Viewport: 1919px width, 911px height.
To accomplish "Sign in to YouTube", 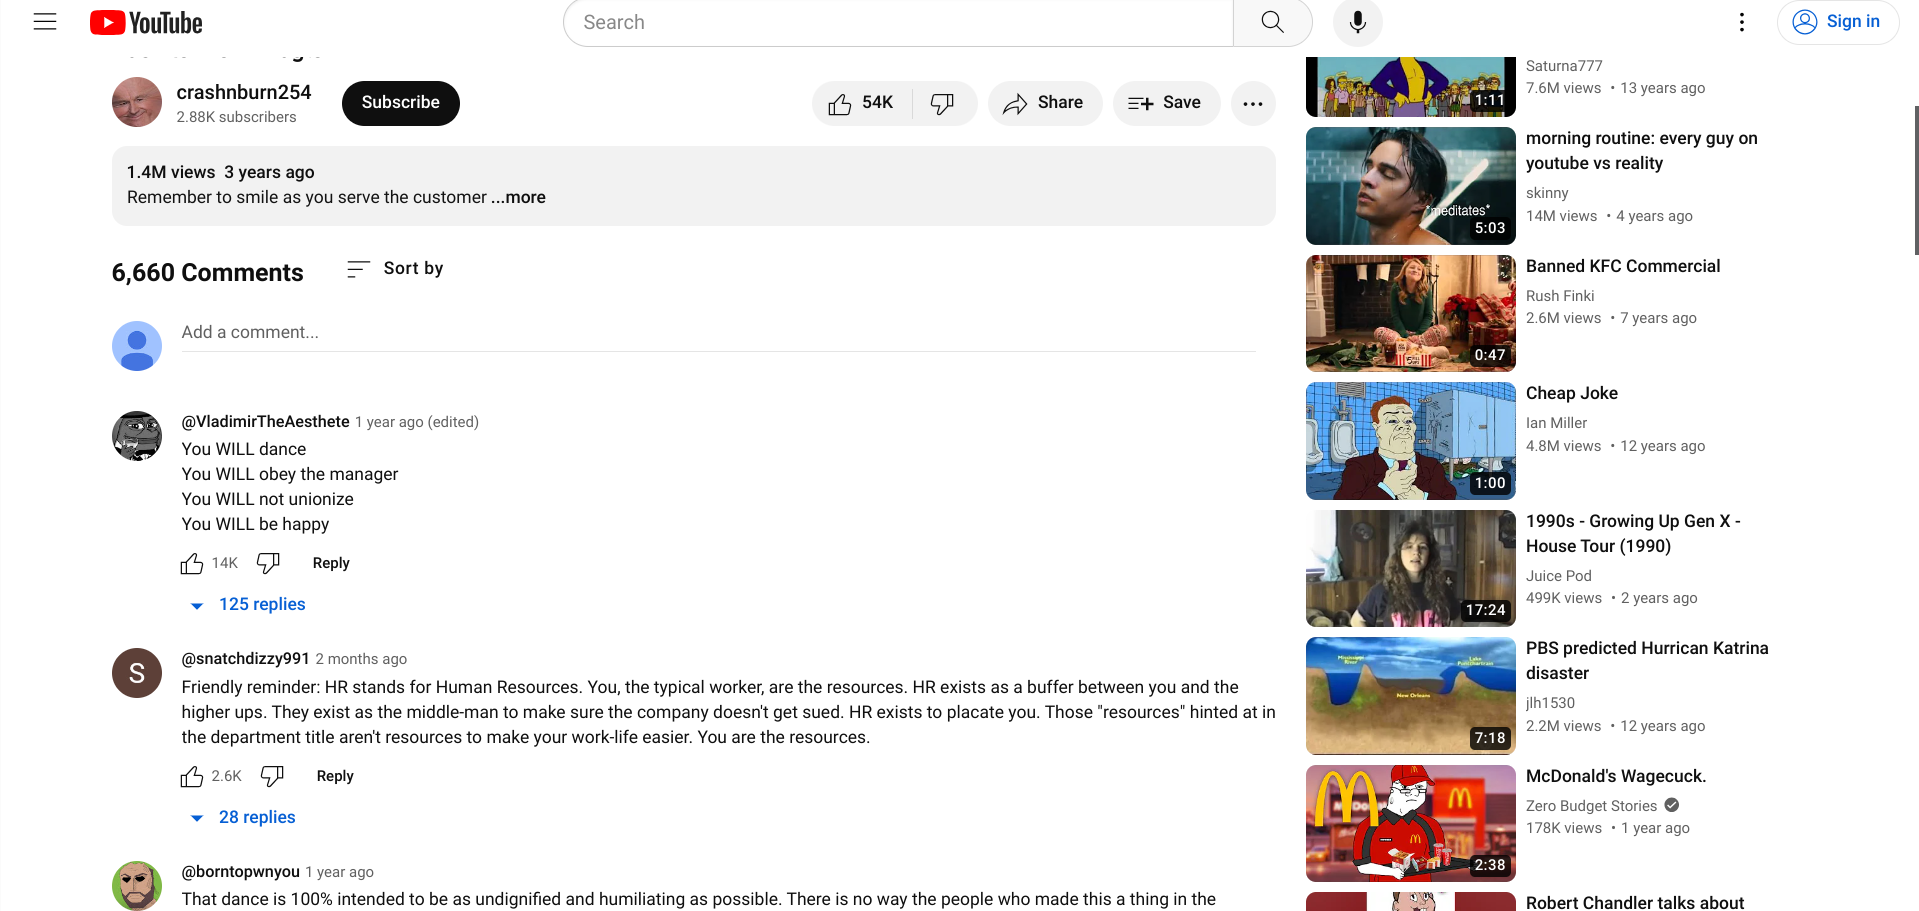I will pos(1837,22).
